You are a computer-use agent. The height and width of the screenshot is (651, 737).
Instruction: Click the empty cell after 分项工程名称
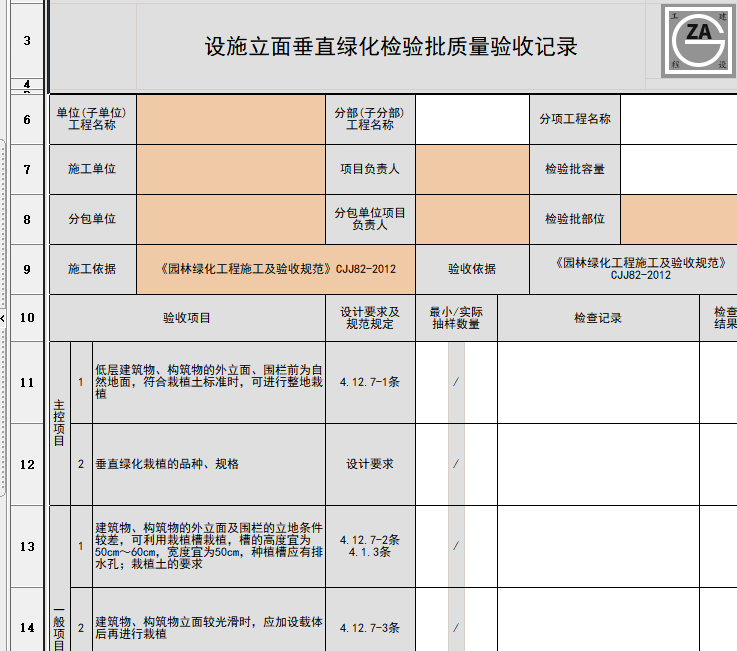(679, 119)
